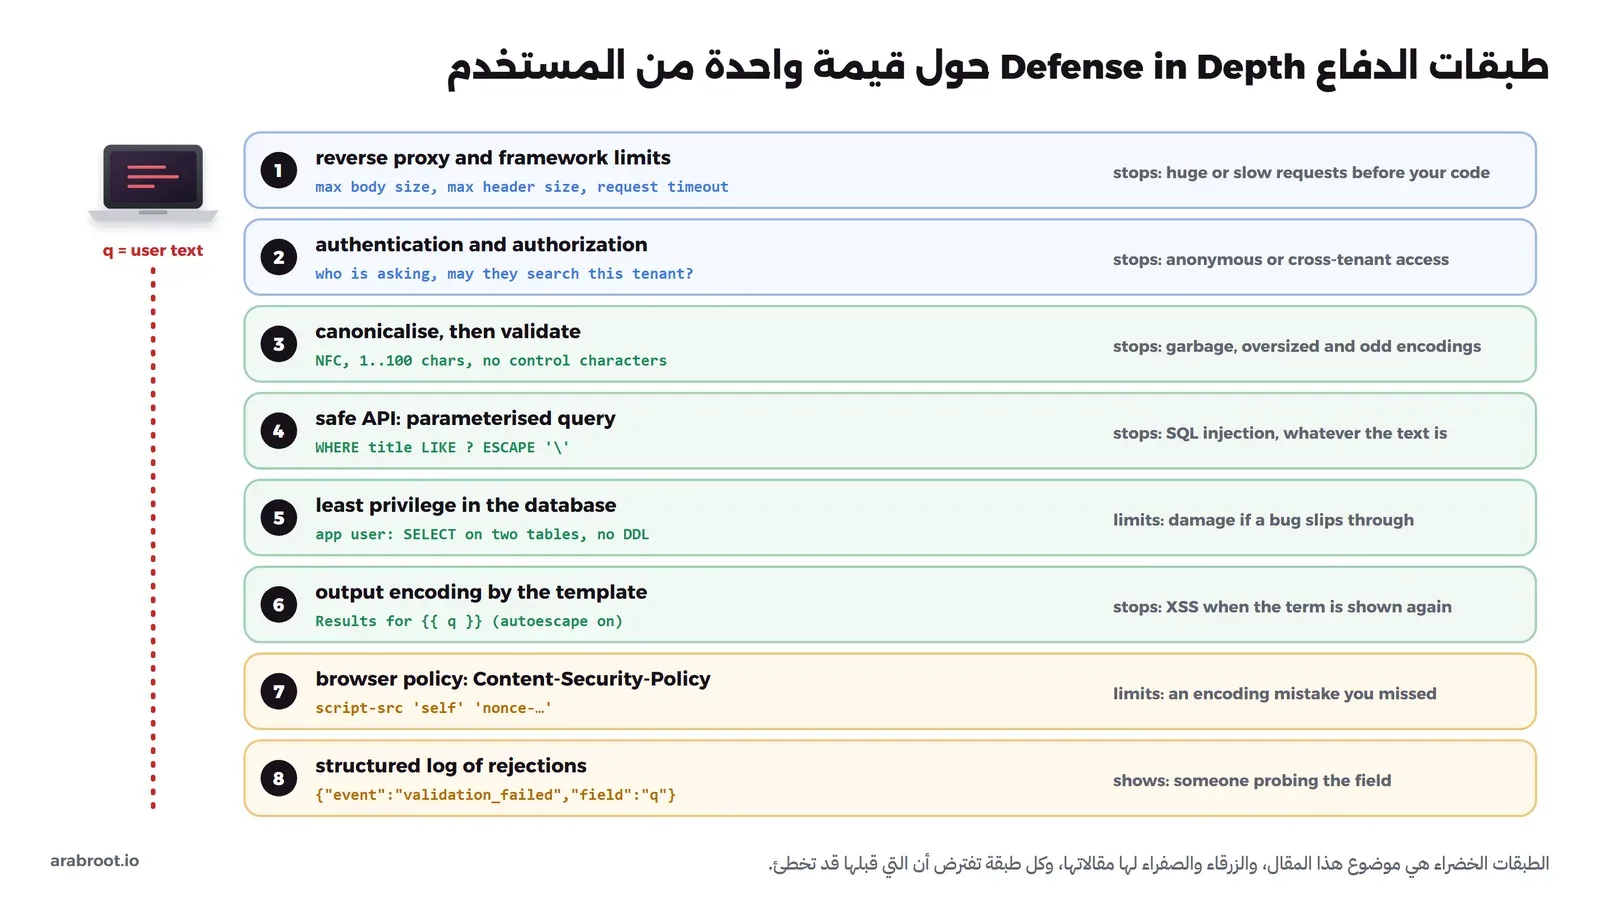Click the number 3 badge for canonicalise
Viewport: 1600px width, 906px height.
[x=279, y=344]
